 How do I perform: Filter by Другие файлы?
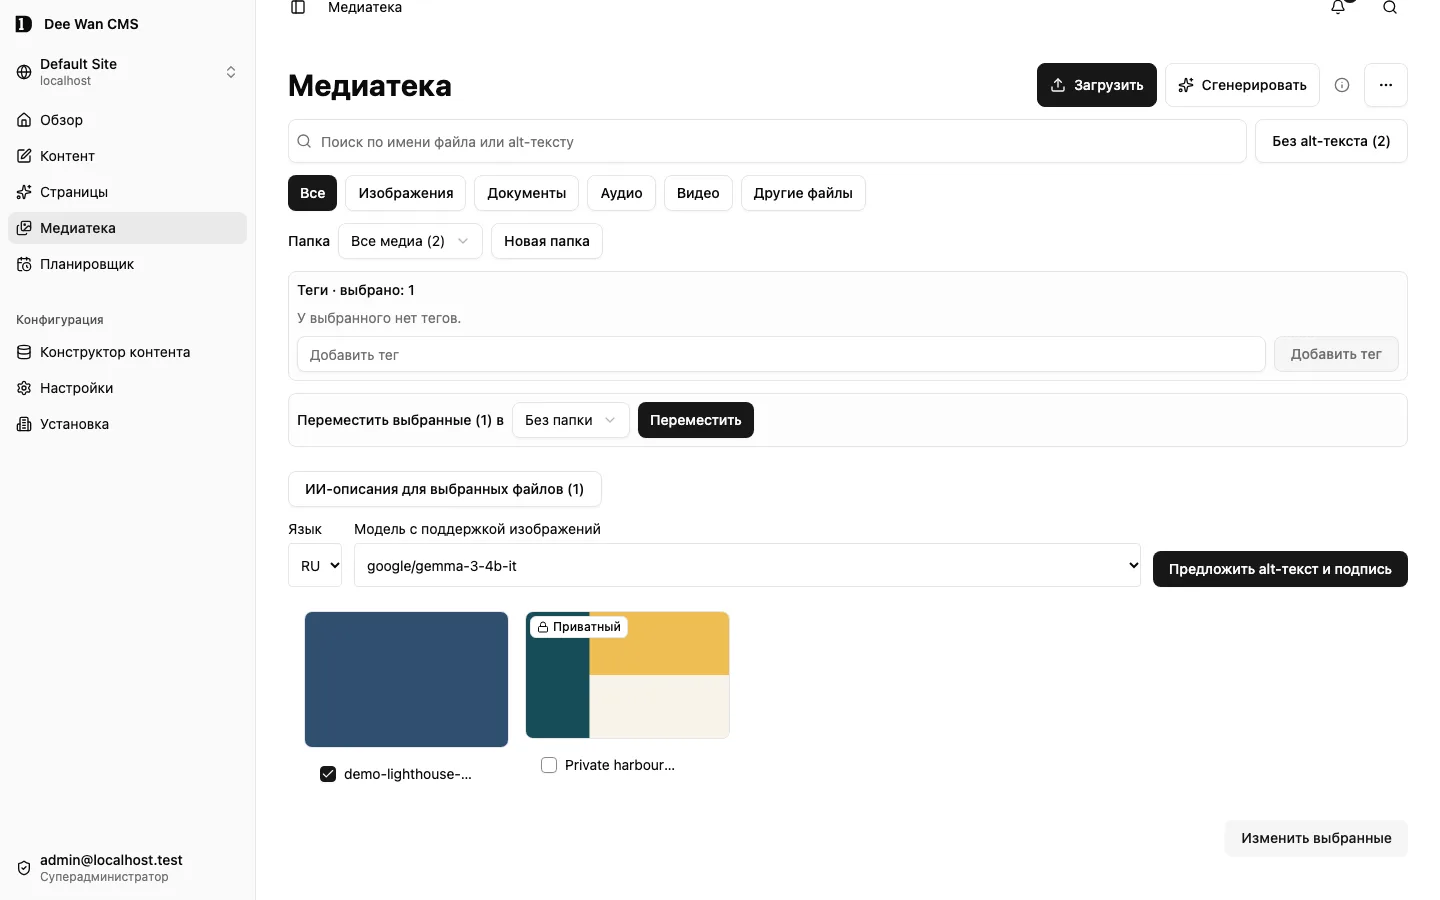[803, 193]
